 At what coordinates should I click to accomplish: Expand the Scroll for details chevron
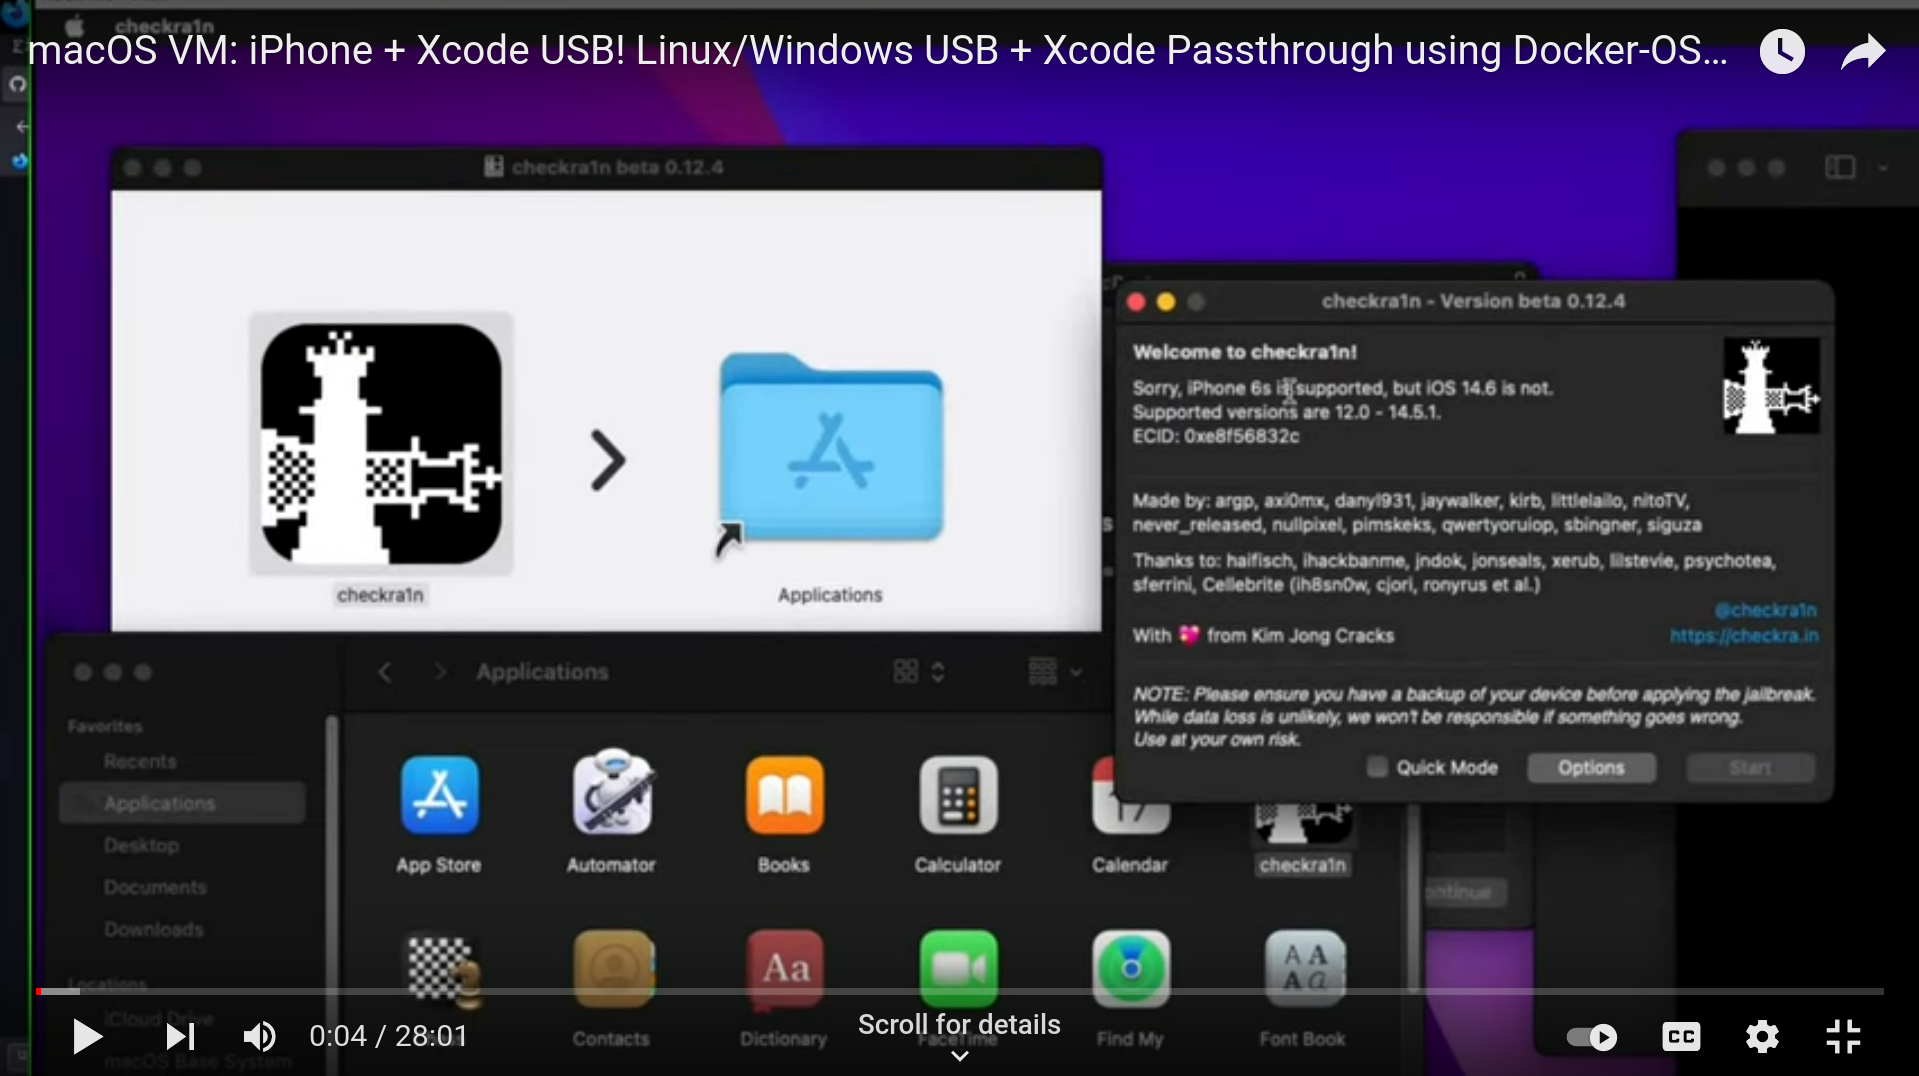(957, 1056)
